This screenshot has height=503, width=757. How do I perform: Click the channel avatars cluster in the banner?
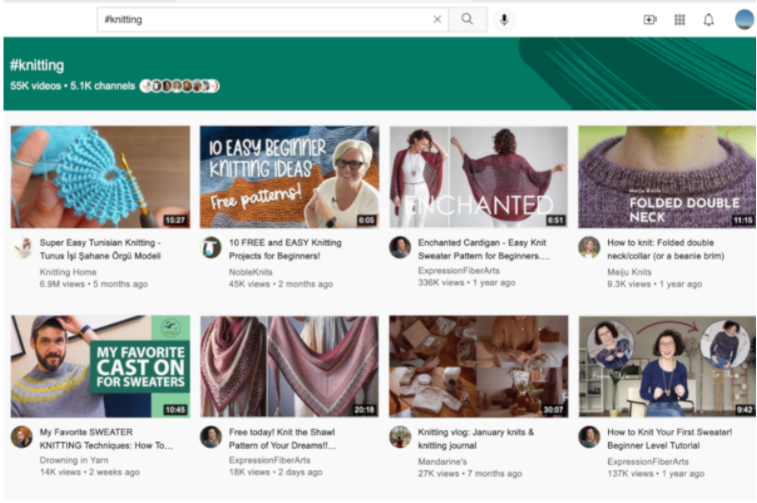(179, 86)
